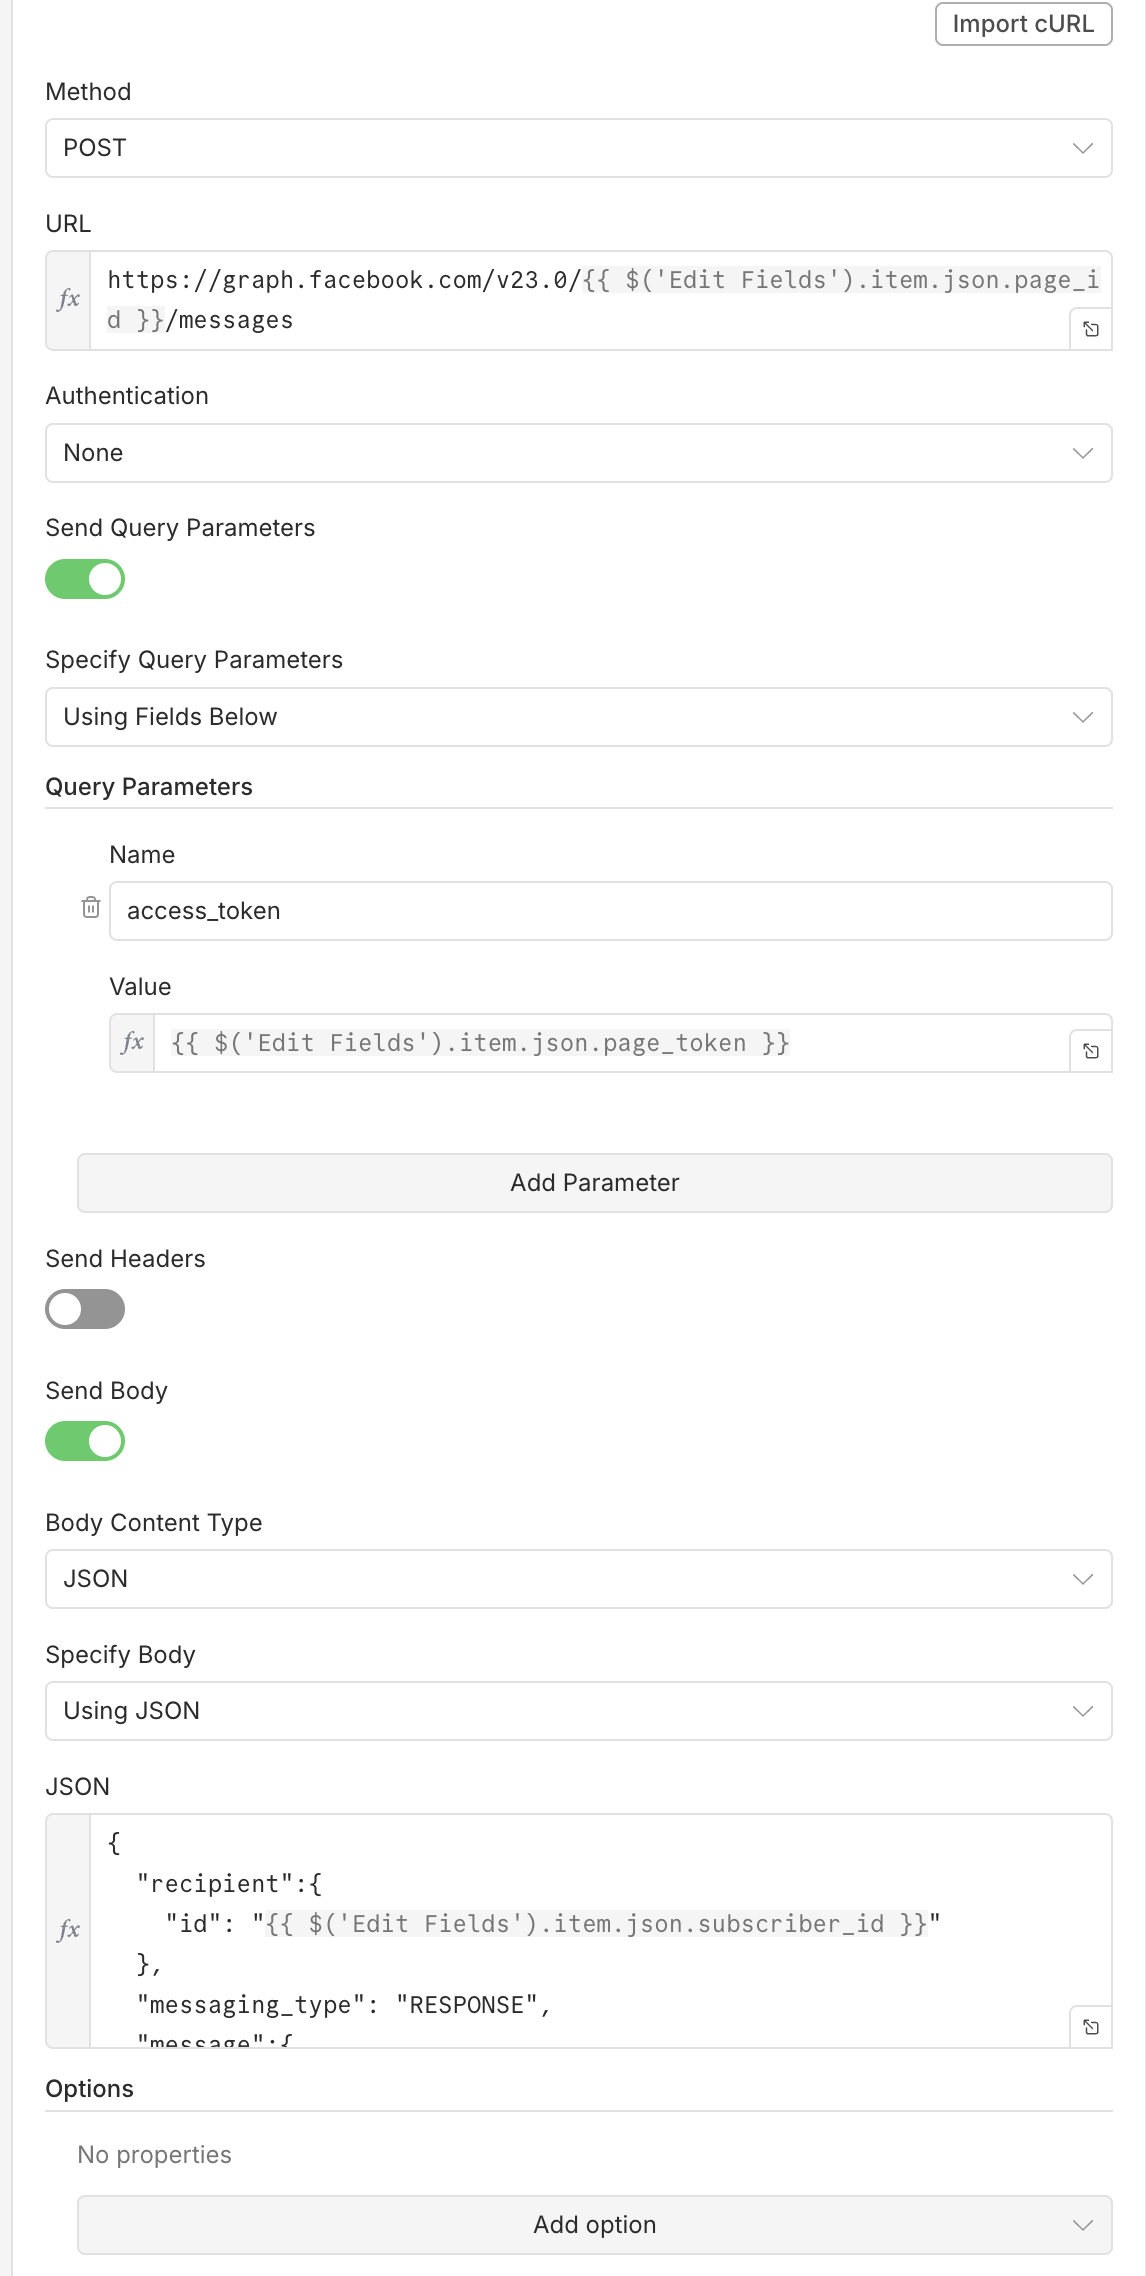Enable the Send Headers toggle
The image size is (1146, 2276).
pos(85,1309)
